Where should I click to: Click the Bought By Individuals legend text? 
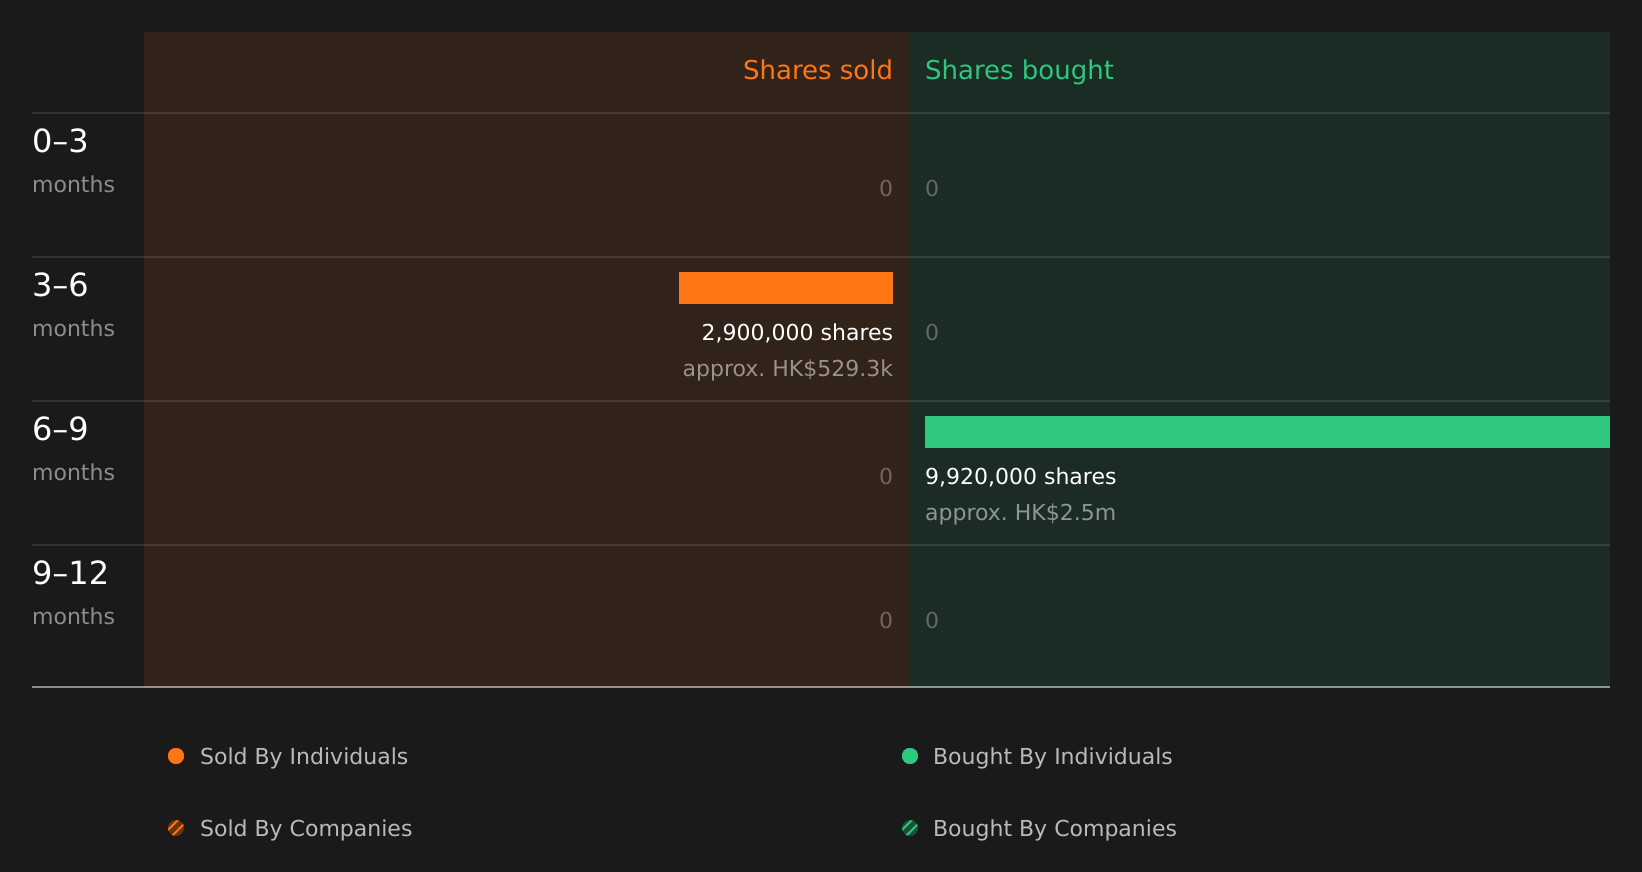1052,756
